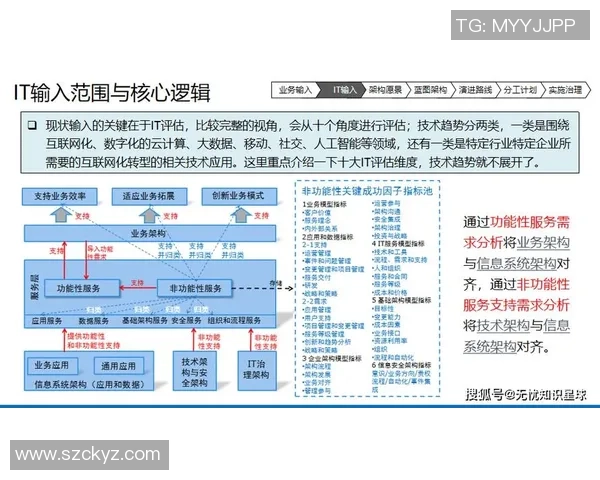Click the 管理参与 indicator

(317, 390)
